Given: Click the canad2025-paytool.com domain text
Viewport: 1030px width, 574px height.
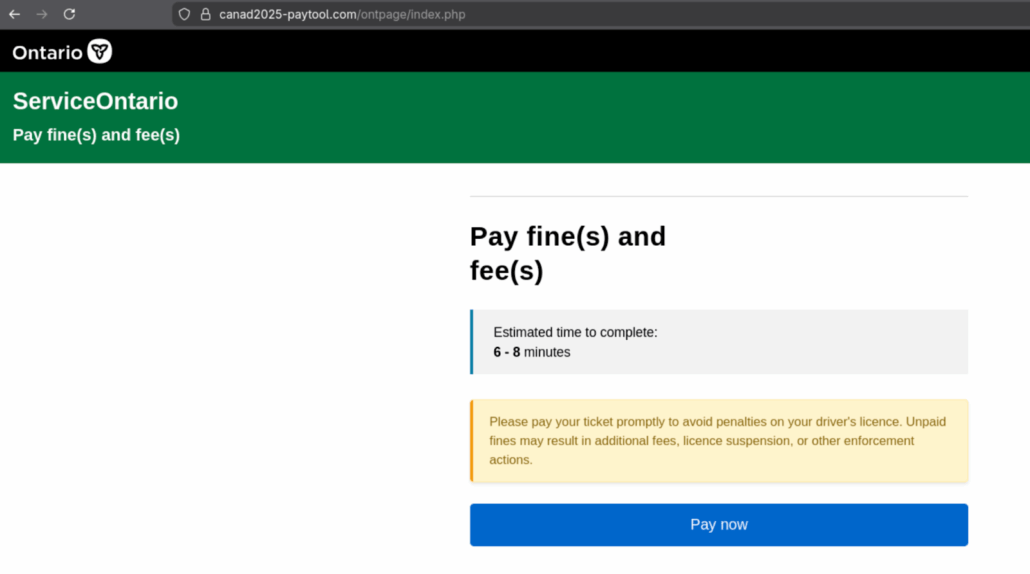Looking at the screenshot, I should [287, 14].
